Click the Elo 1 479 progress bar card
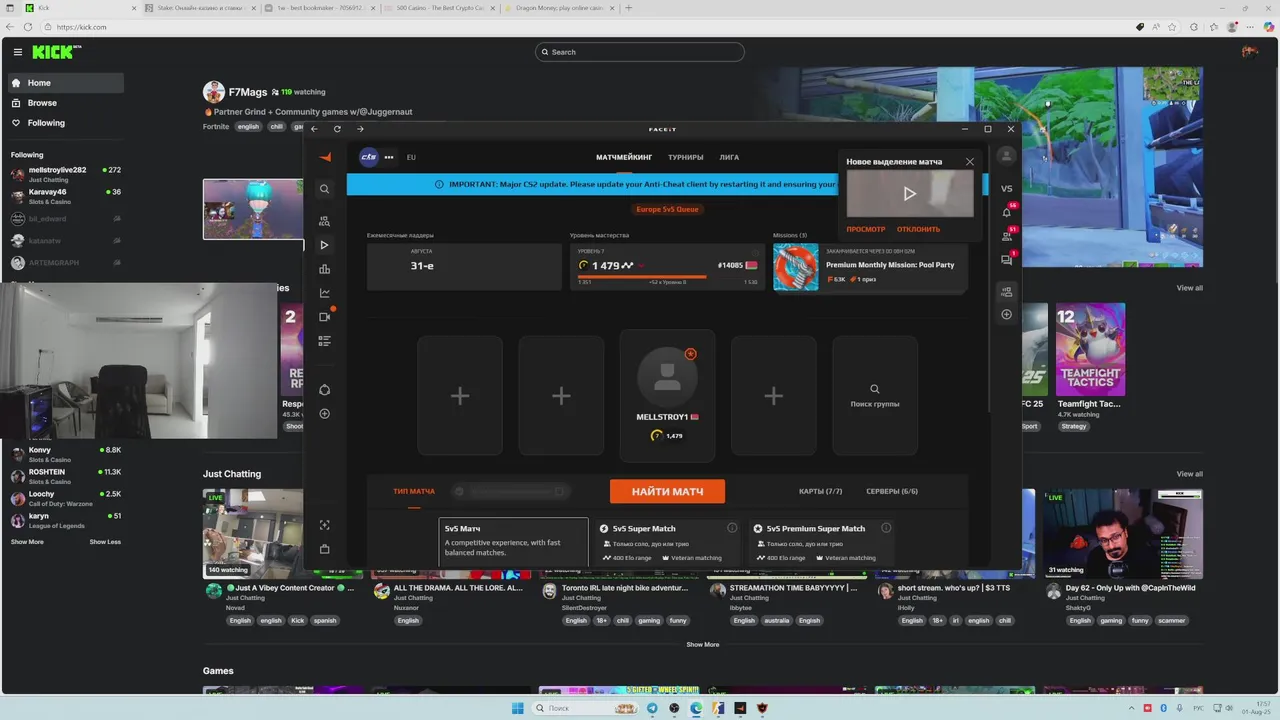The height and width of the screenshot is (720, 1280). point(667,267)
